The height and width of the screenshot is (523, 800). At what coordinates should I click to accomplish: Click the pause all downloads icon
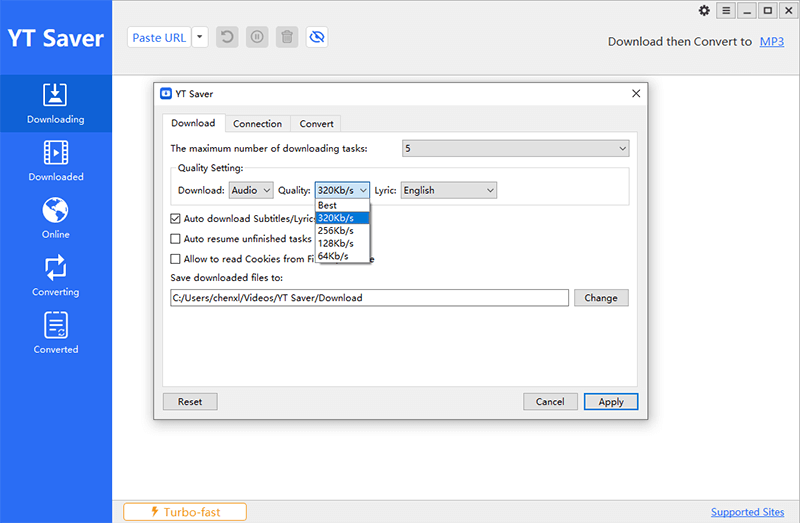pos(257,38)
